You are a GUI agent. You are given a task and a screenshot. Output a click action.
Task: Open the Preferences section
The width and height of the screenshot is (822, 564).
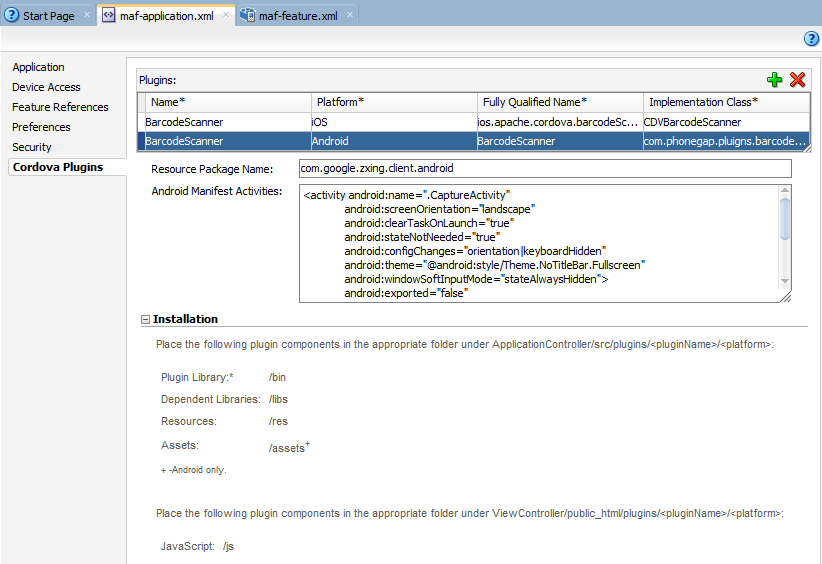tap(41, 127)
